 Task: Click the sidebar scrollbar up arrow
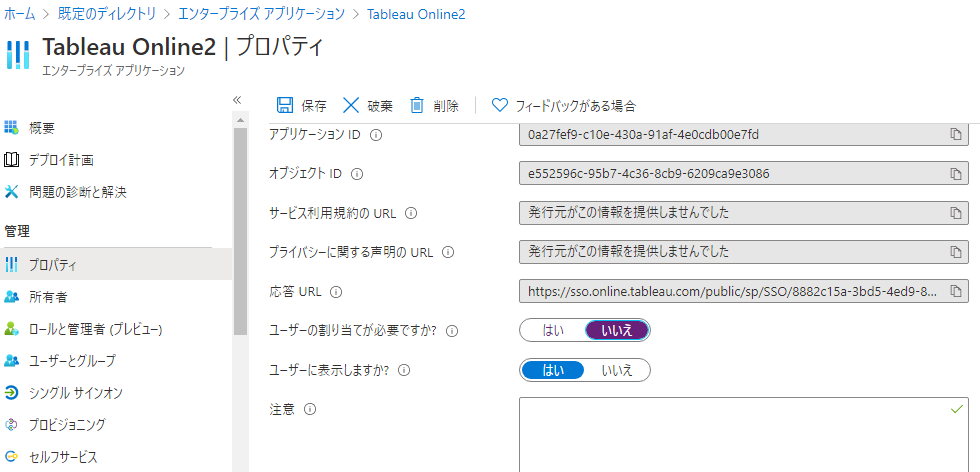[x=241, y=119]
